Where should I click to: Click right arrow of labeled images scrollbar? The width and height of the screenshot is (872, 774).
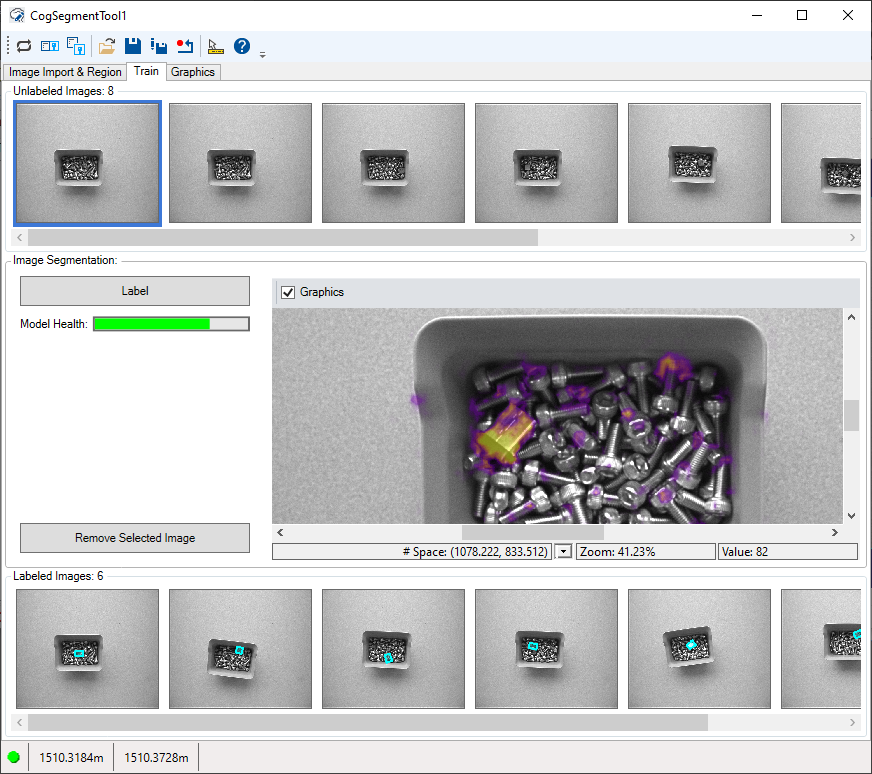click(x=853, y=722)
